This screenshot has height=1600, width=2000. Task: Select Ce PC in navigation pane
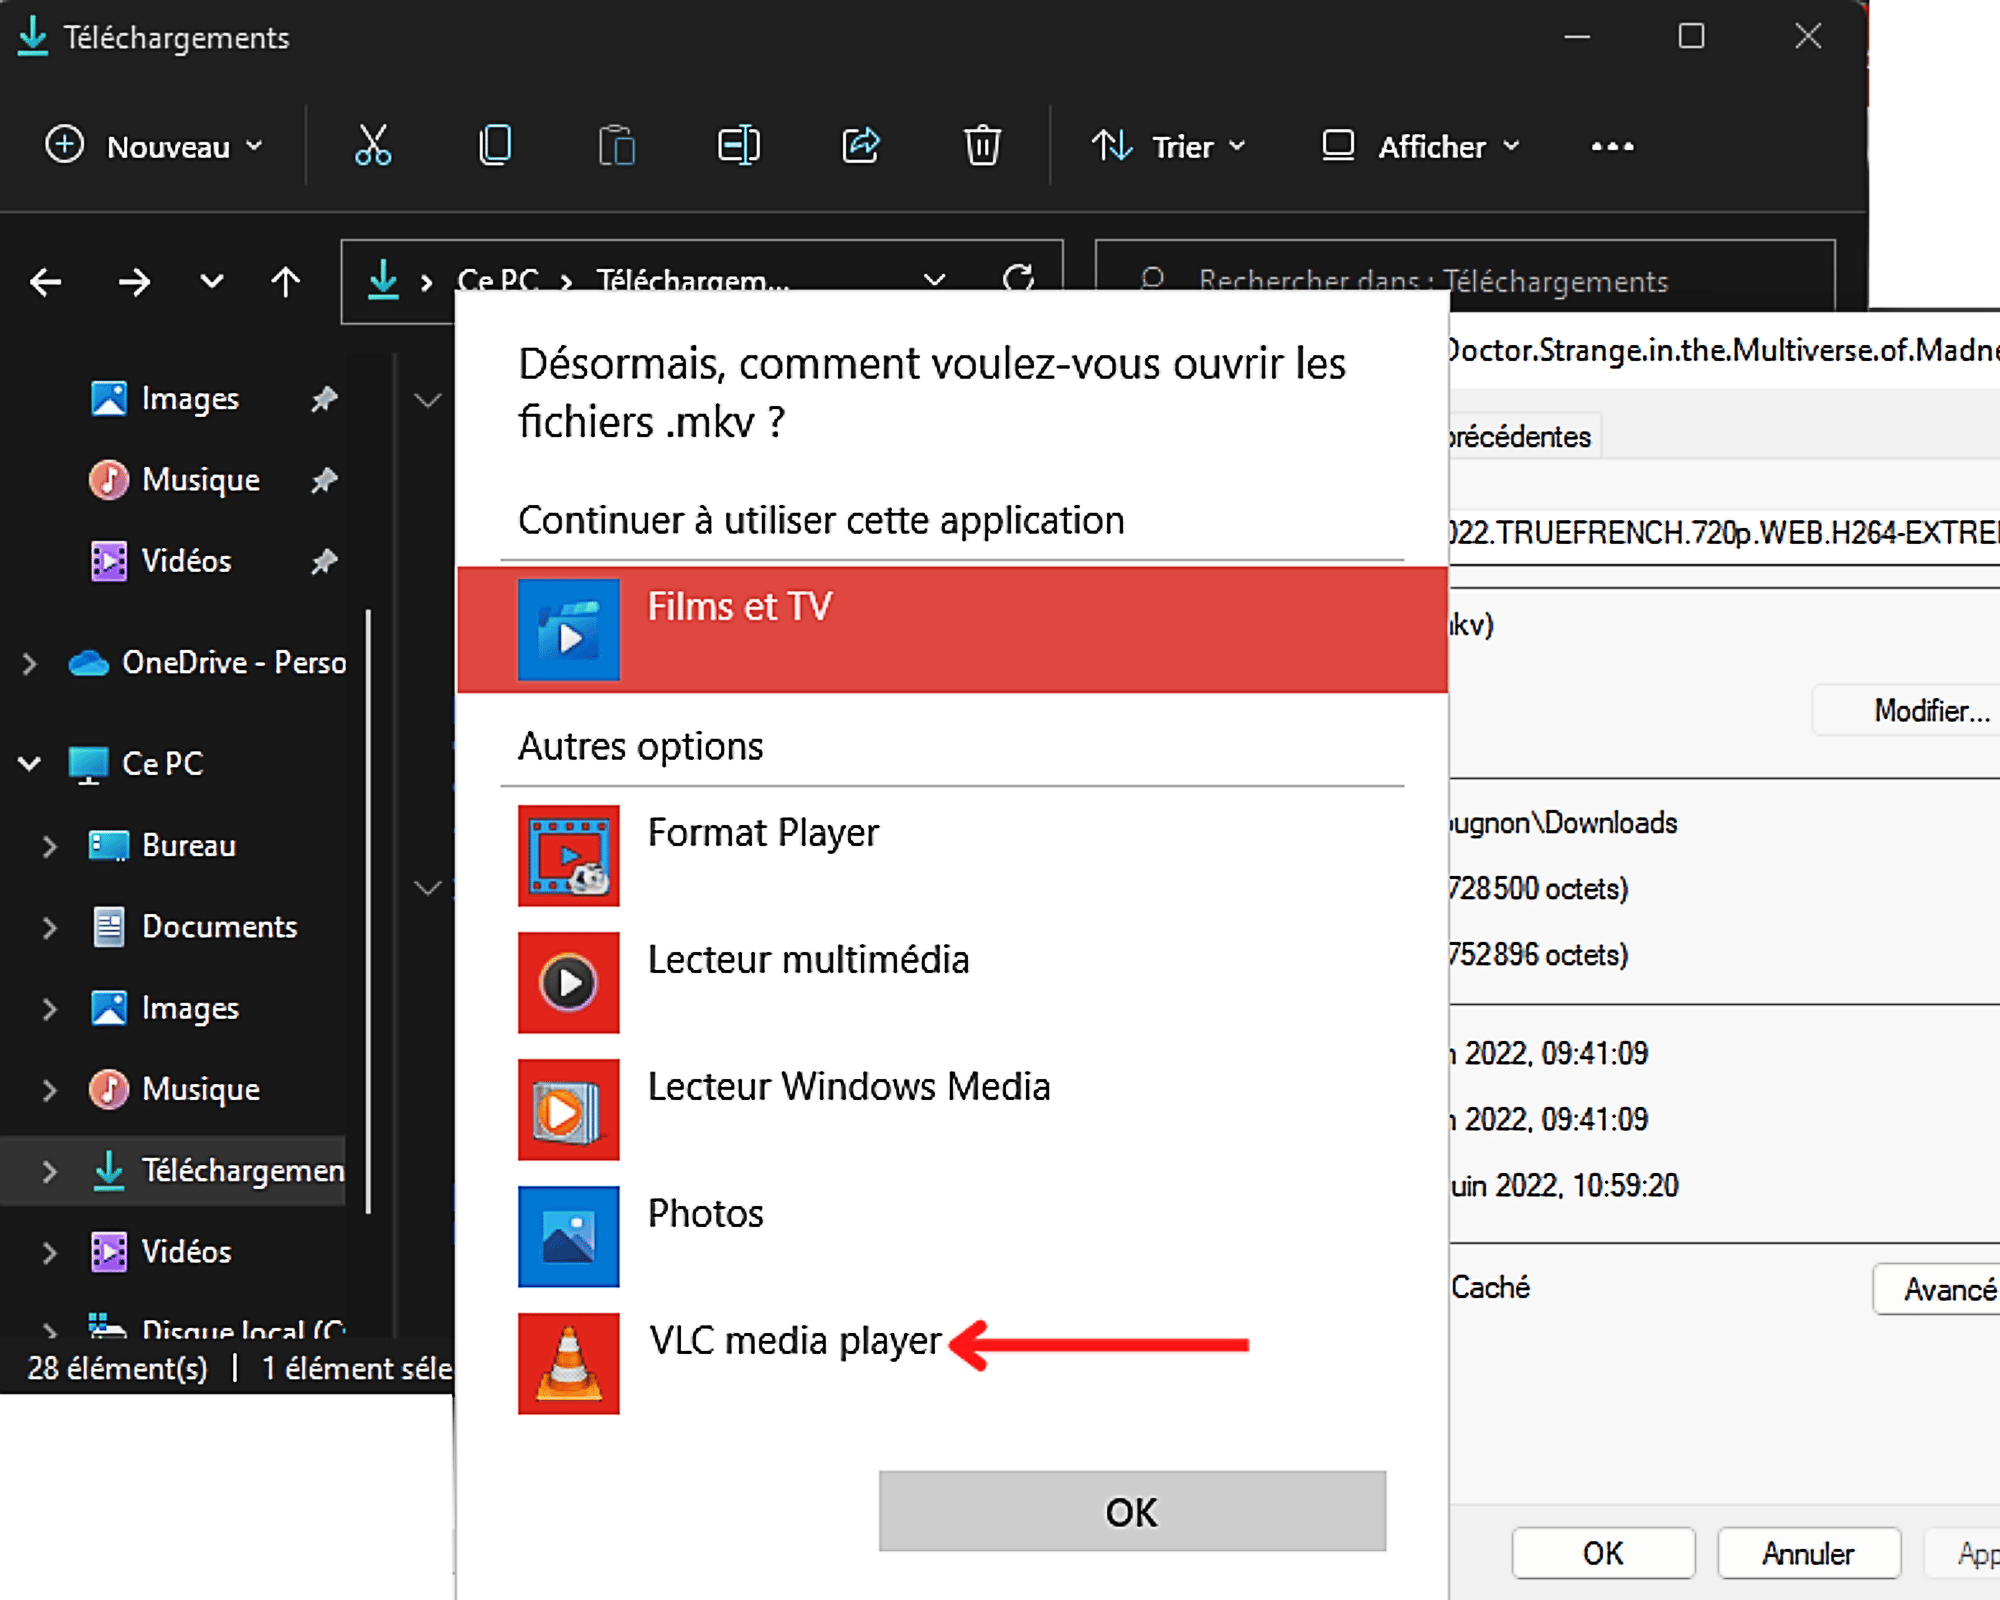(136, 764)
